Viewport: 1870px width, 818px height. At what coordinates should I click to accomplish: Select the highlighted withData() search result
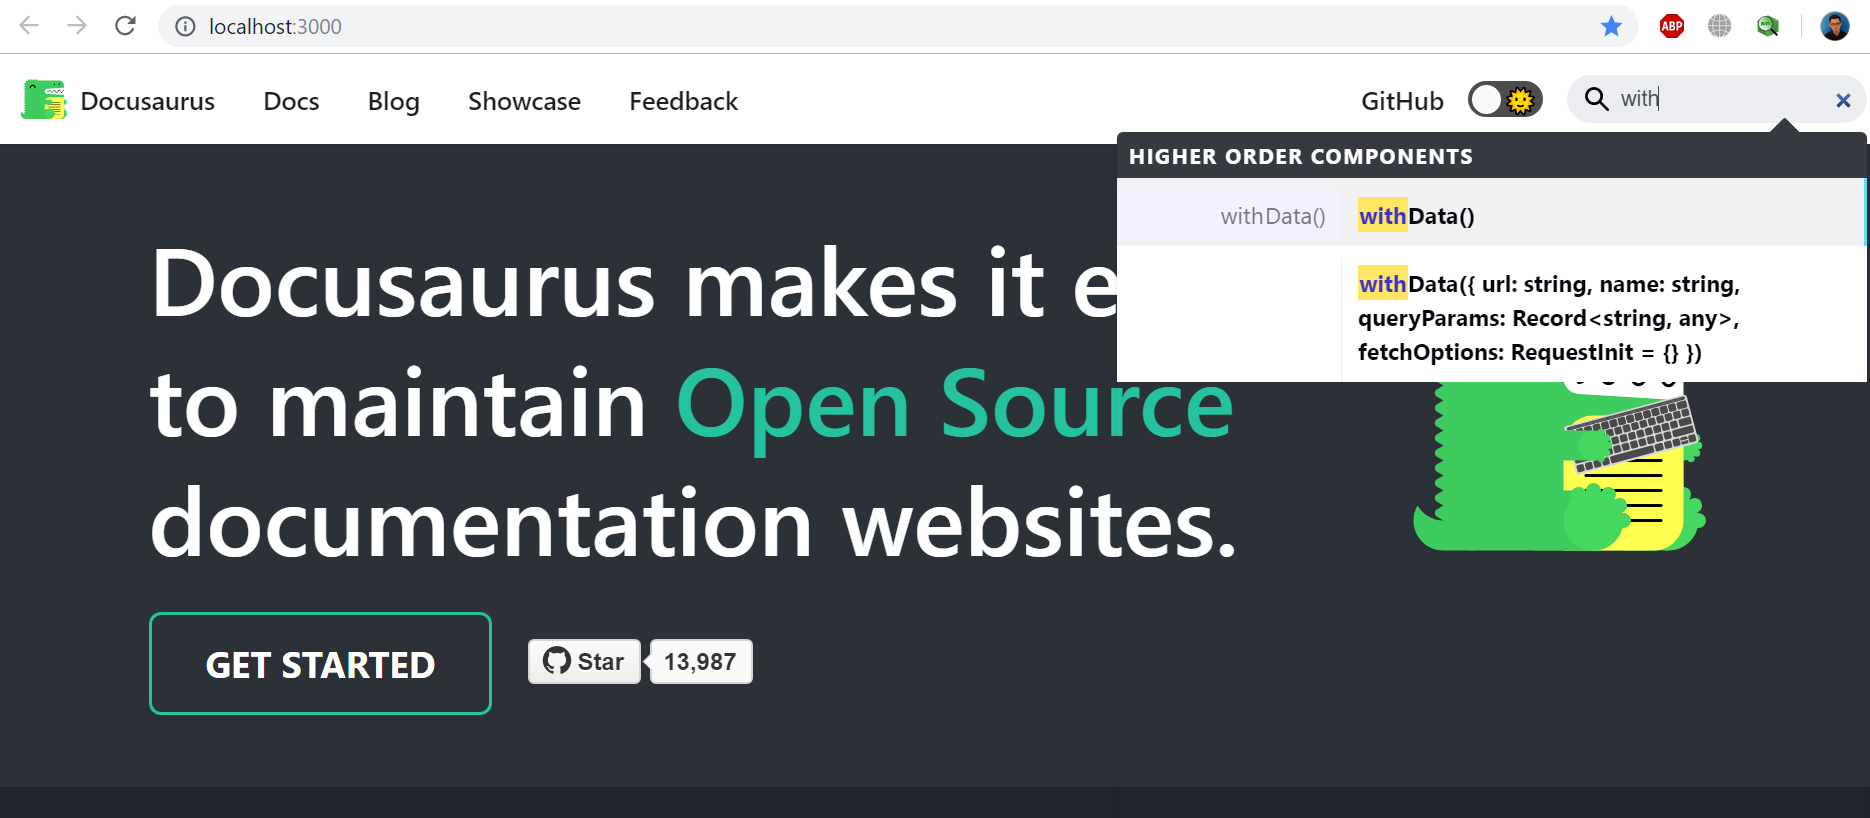(1491, 212)
